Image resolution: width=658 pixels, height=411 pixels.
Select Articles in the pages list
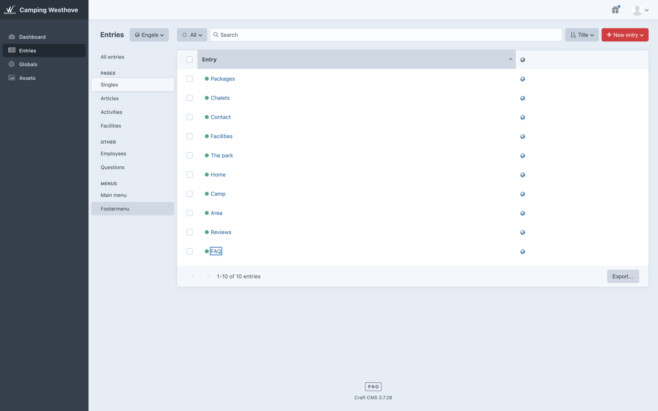pos(110,98)
